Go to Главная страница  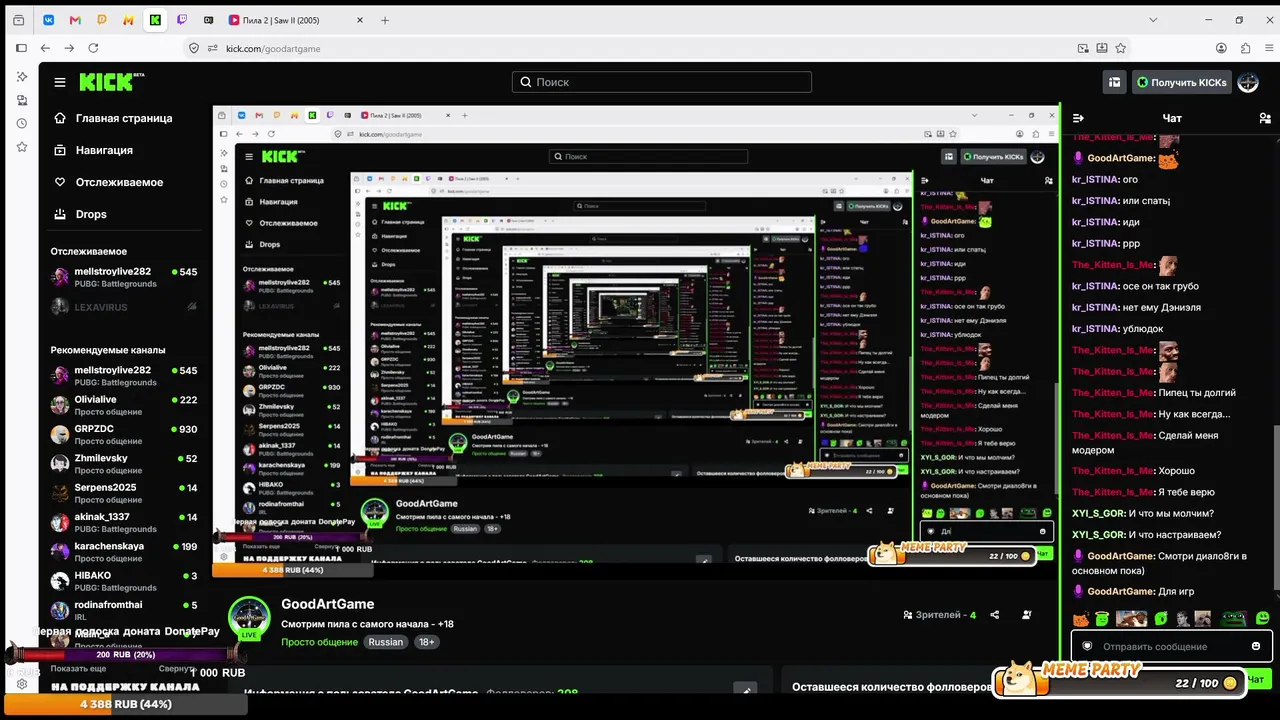112,118
